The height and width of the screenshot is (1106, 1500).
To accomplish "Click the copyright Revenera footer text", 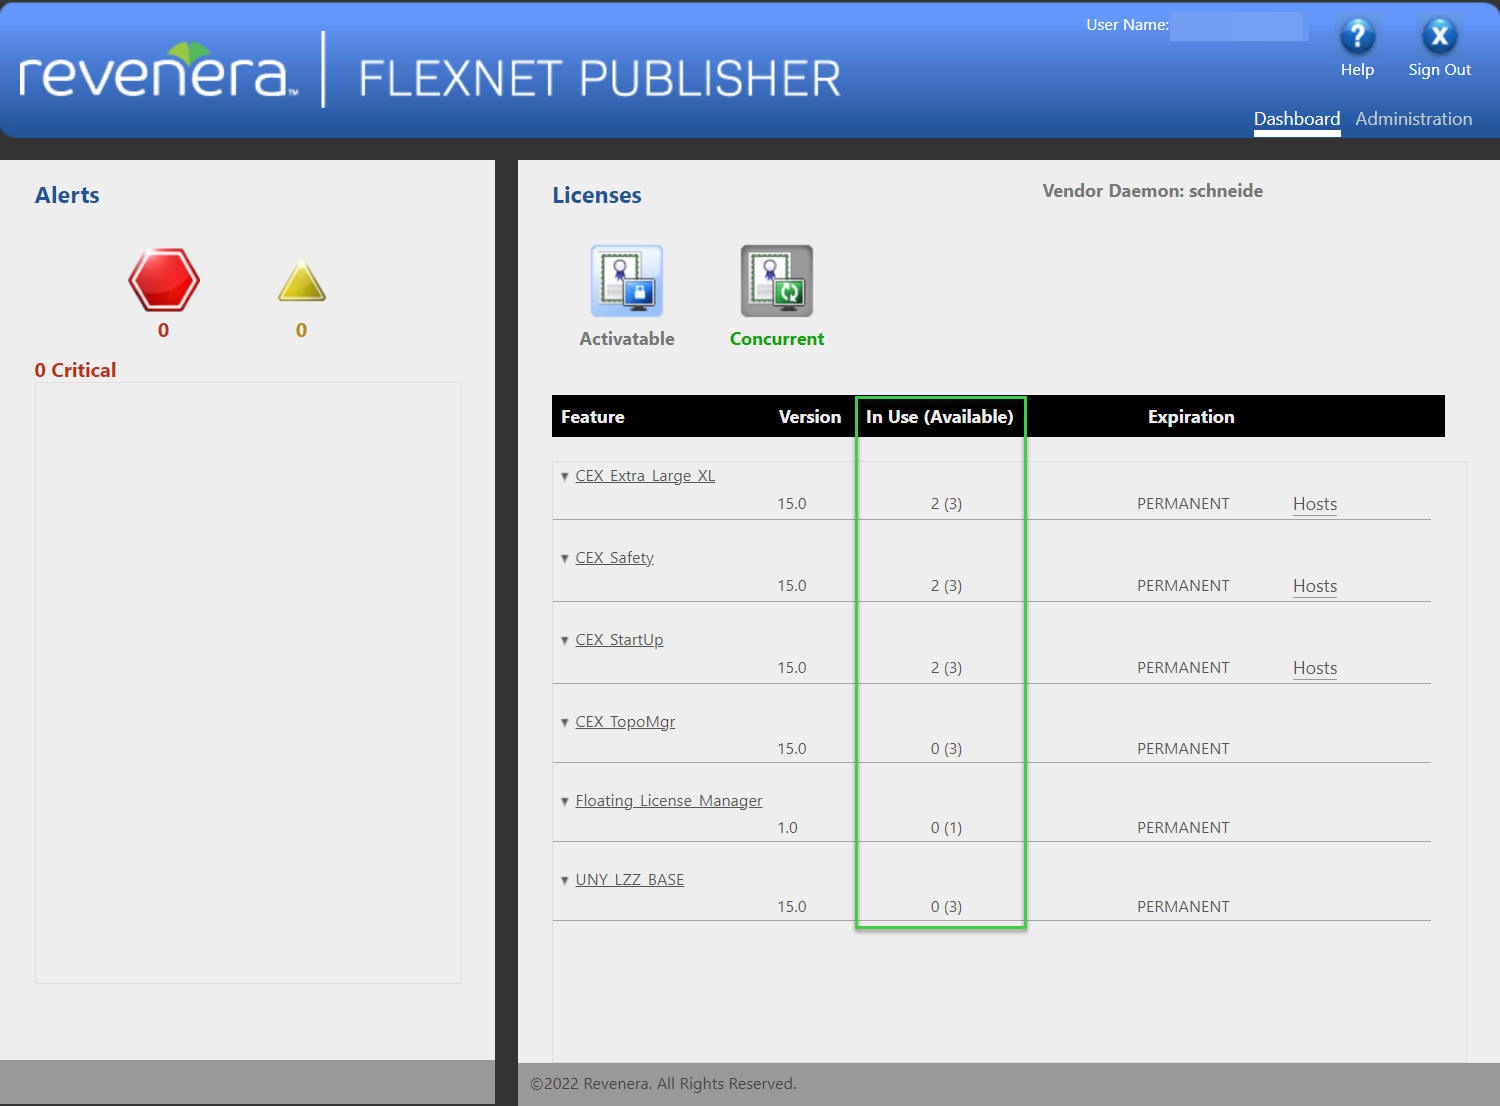I will 663,1084.
